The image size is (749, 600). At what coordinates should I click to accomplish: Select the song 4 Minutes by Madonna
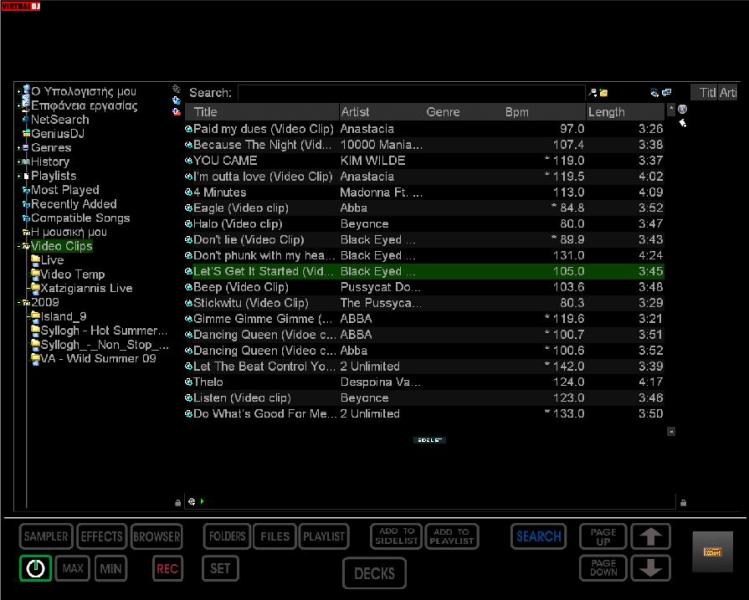pyautogui.click(x=424, y=193)
